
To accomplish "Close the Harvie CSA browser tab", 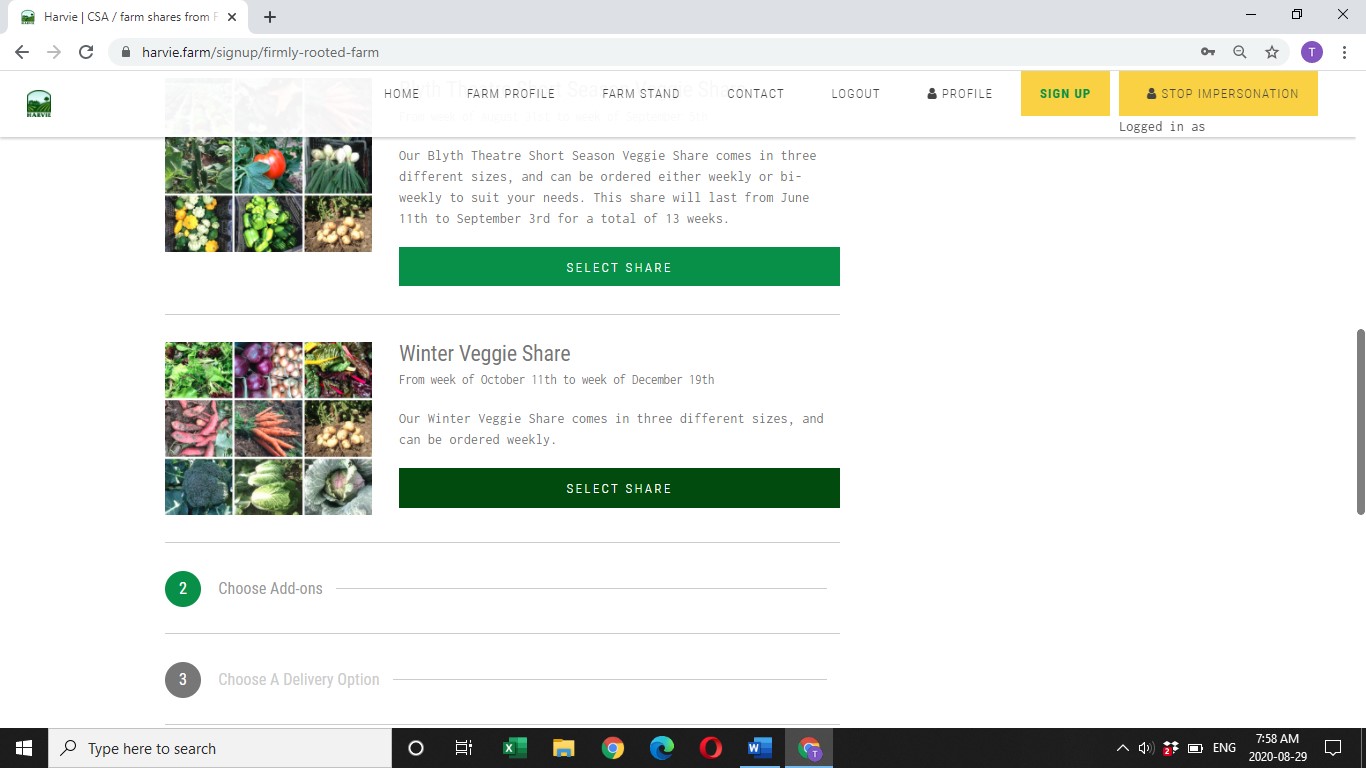I will tap(232, 17).
